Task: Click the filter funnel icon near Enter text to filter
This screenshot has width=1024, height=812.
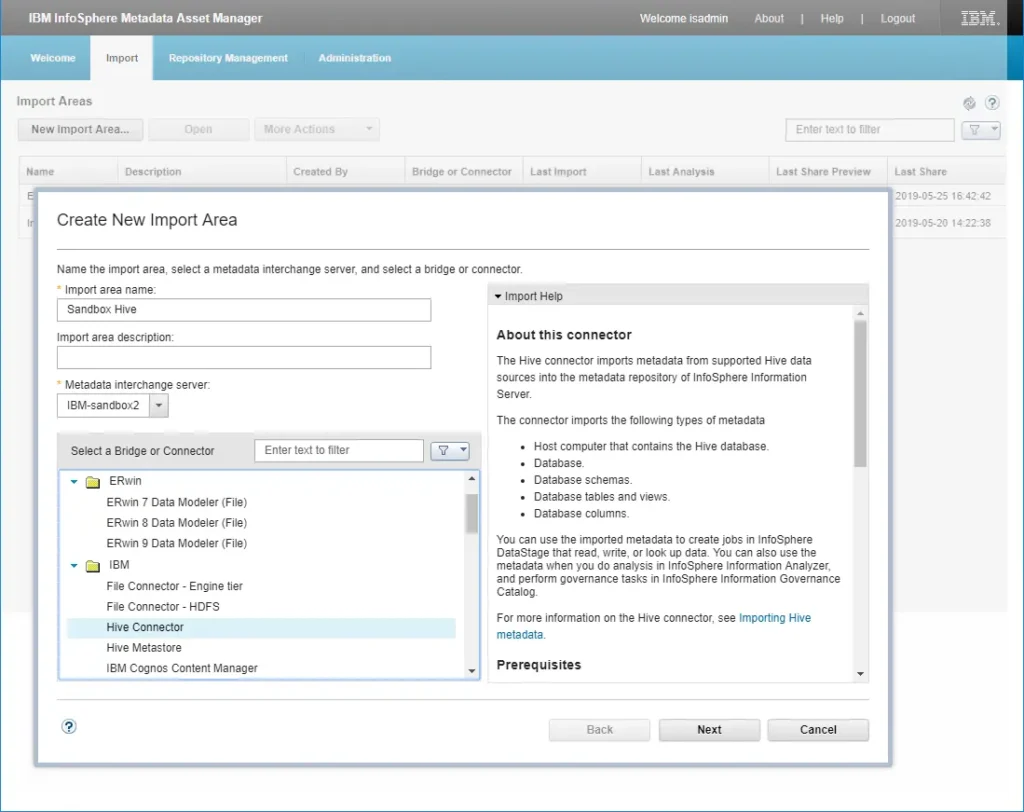Action: click(x=974, y=130)
